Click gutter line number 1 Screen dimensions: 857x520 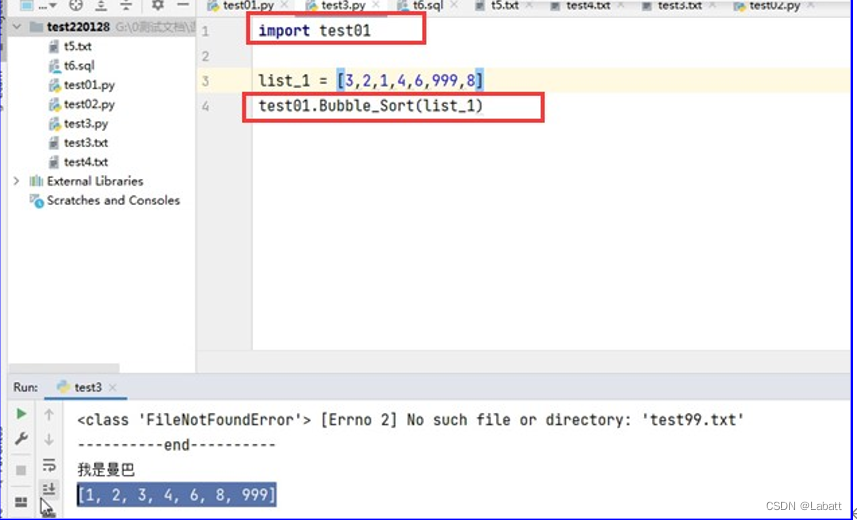click(x=205, y=31)
